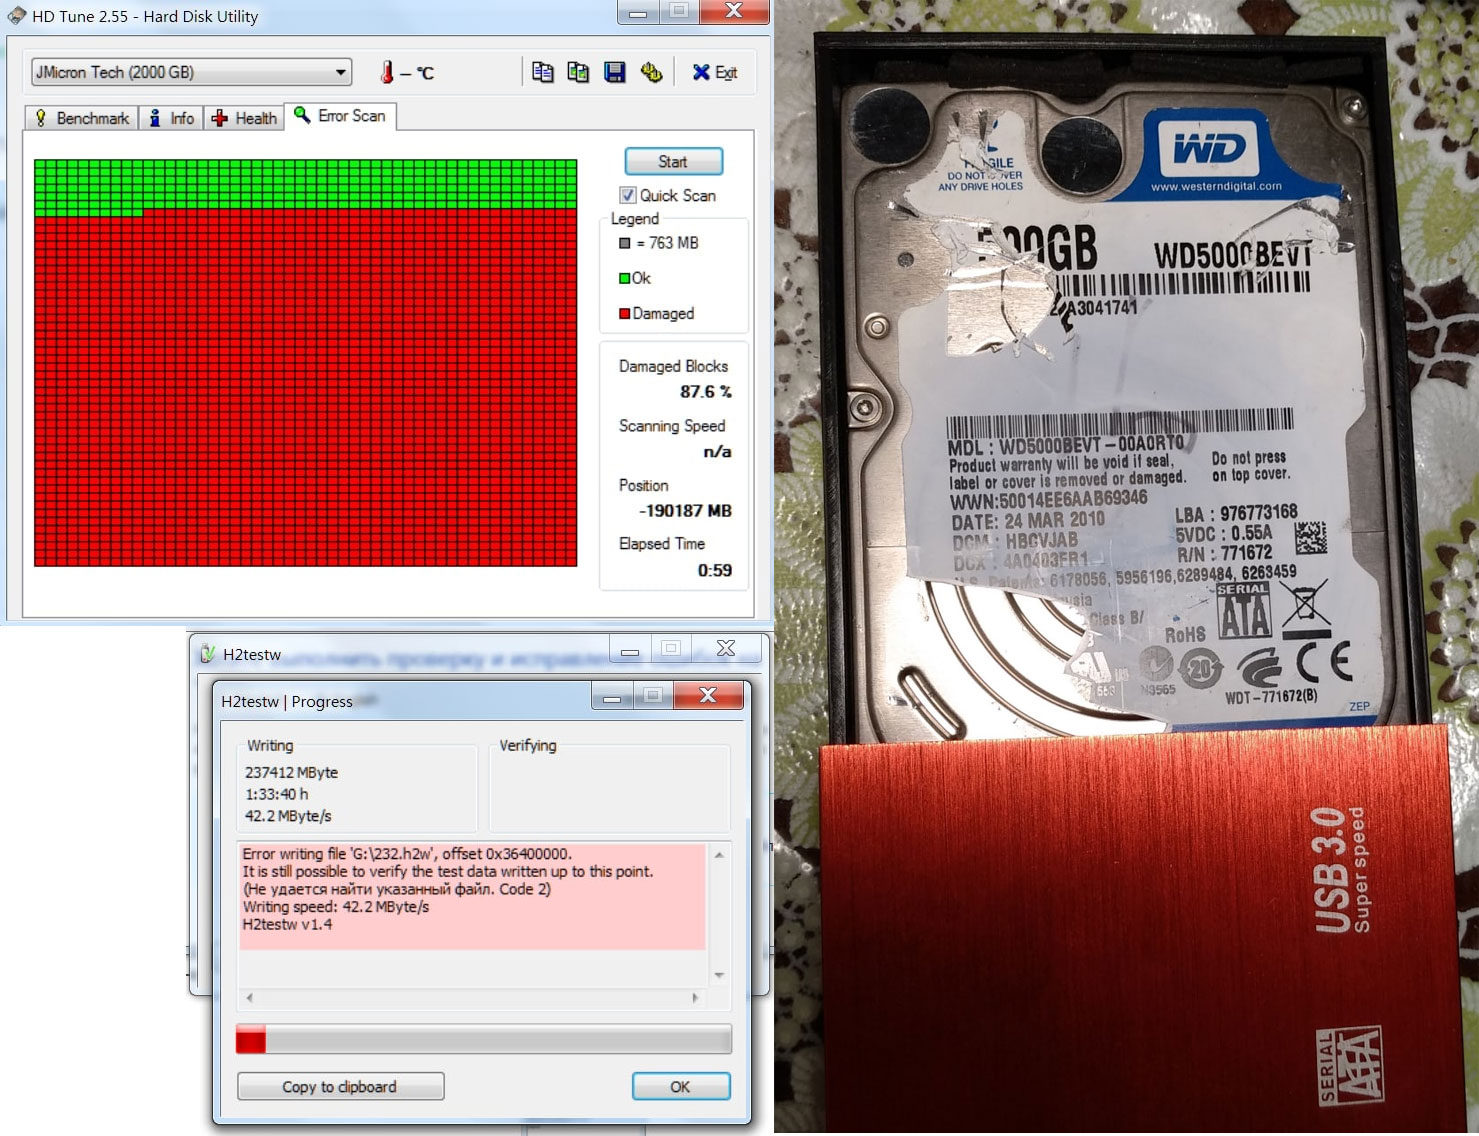Expand the JMicron Tech drive dropdown
Screen dimensions: 1479x1136
[x=341, y=72]
